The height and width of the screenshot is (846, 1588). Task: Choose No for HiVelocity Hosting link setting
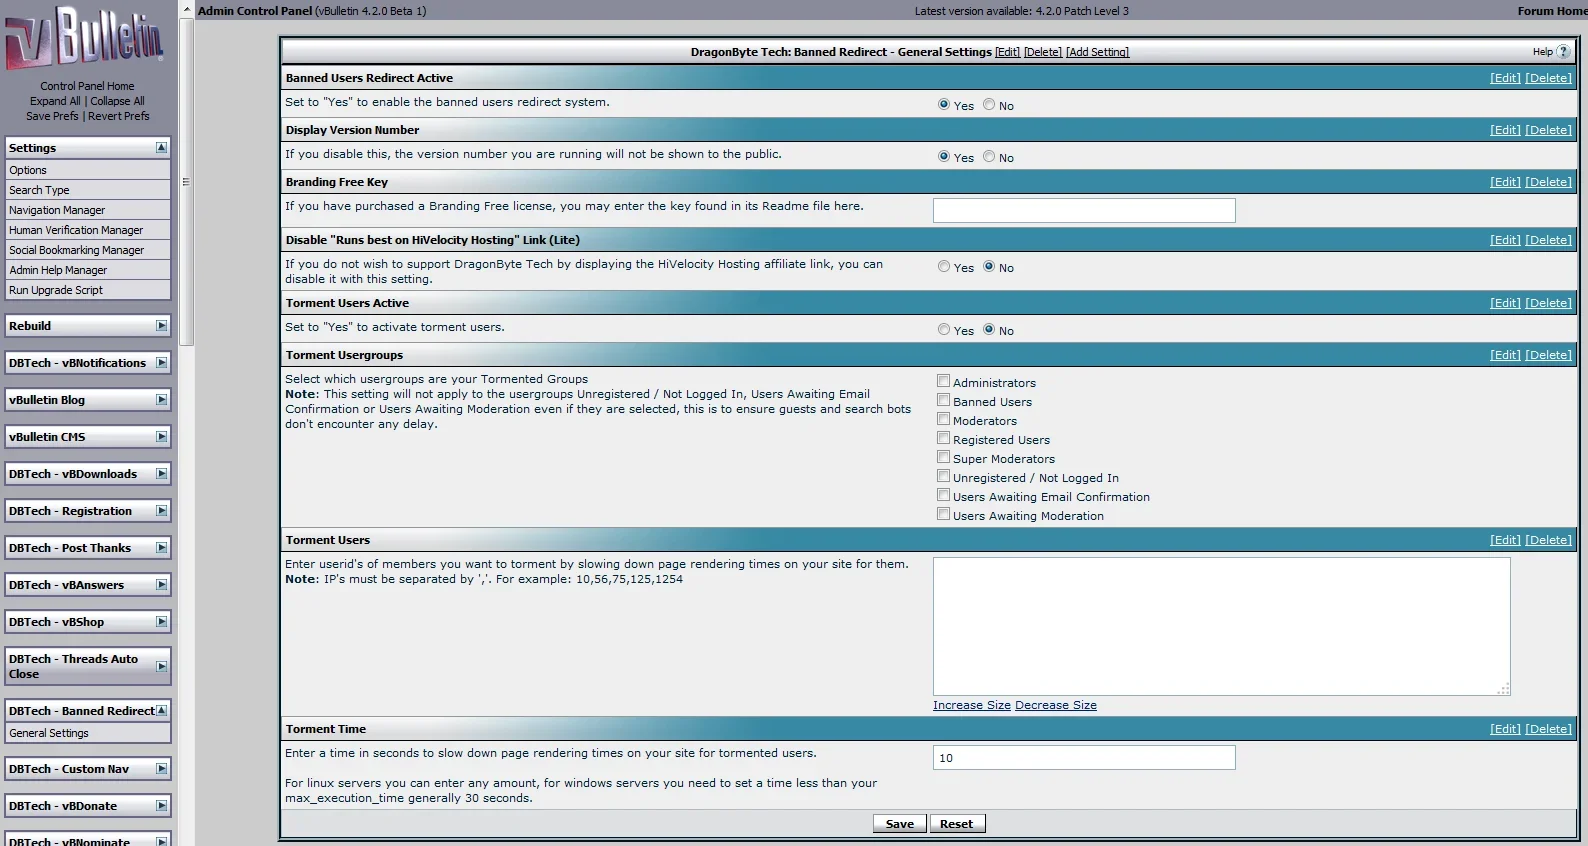pos(989,266)
